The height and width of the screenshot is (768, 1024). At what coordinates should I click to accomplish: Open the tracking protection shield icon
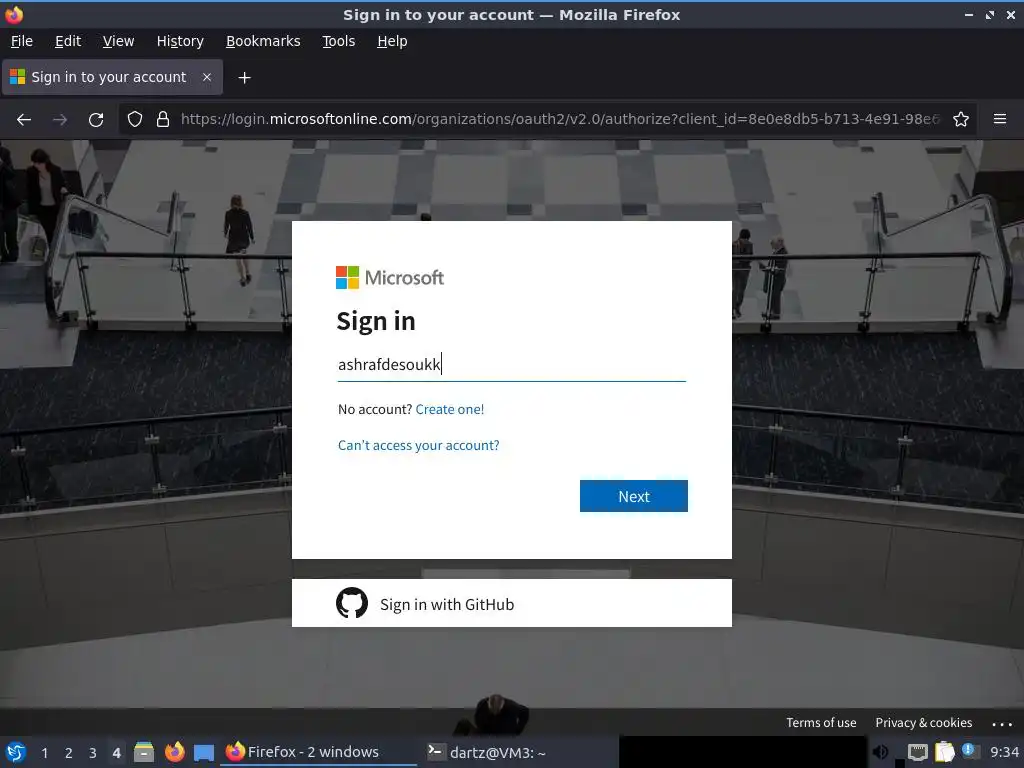point(135,120)
